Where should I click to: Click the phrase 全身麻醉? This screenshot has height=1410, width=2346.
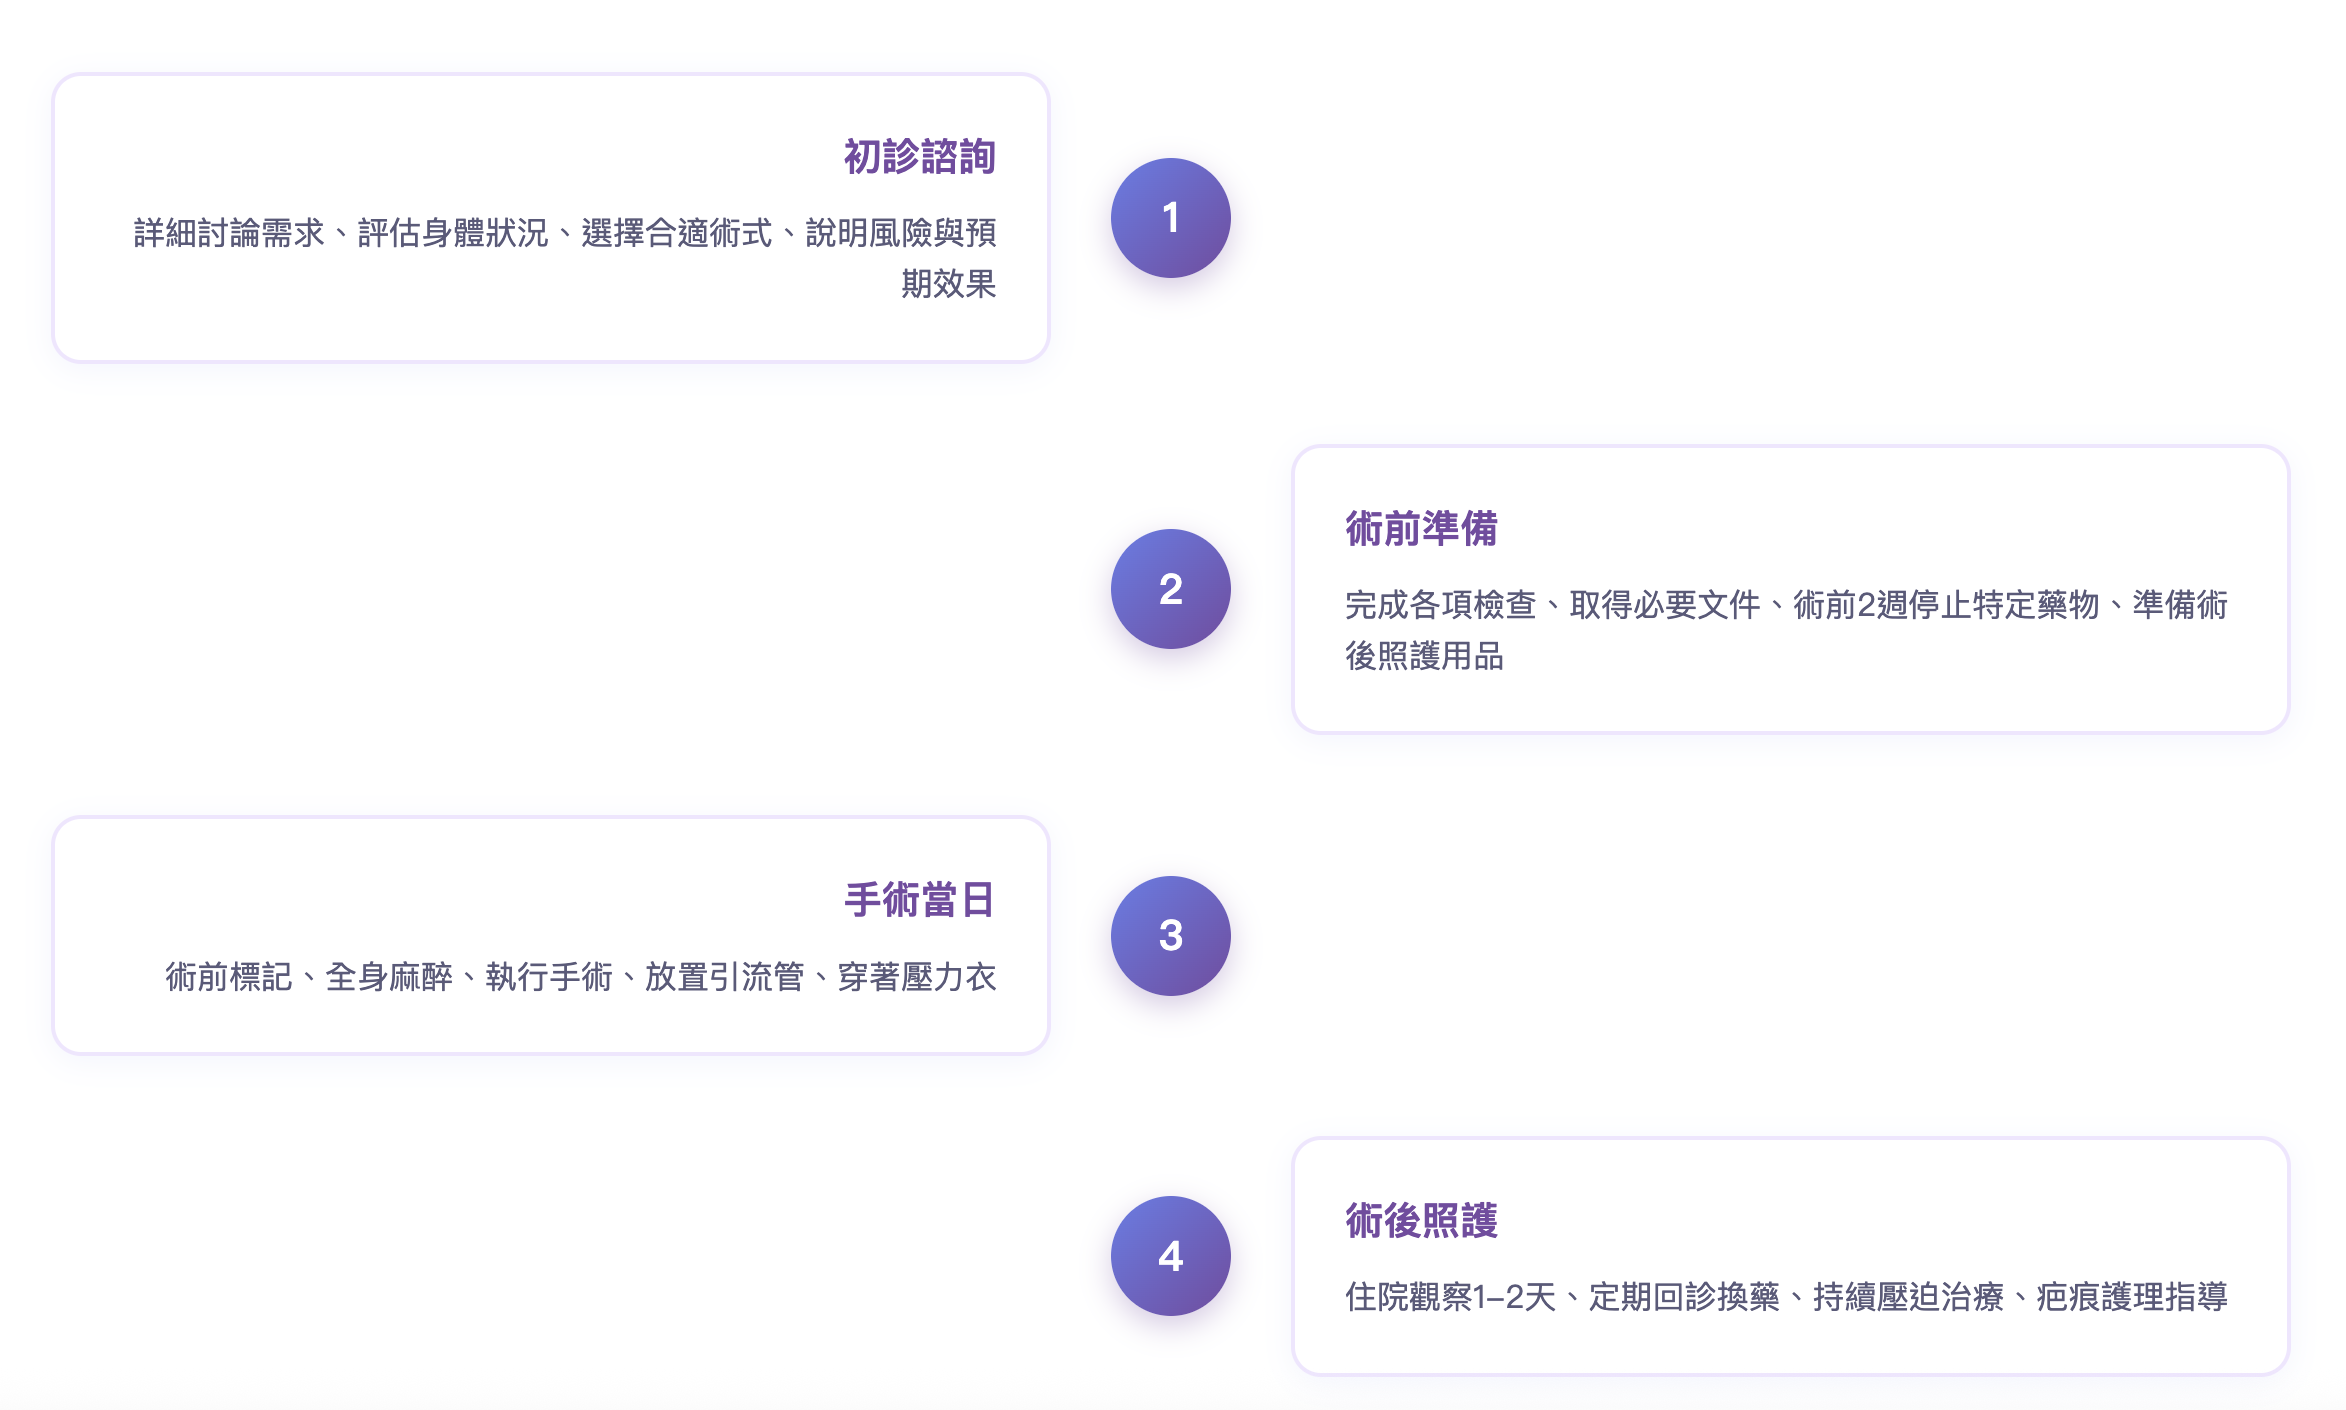point(389,977)
